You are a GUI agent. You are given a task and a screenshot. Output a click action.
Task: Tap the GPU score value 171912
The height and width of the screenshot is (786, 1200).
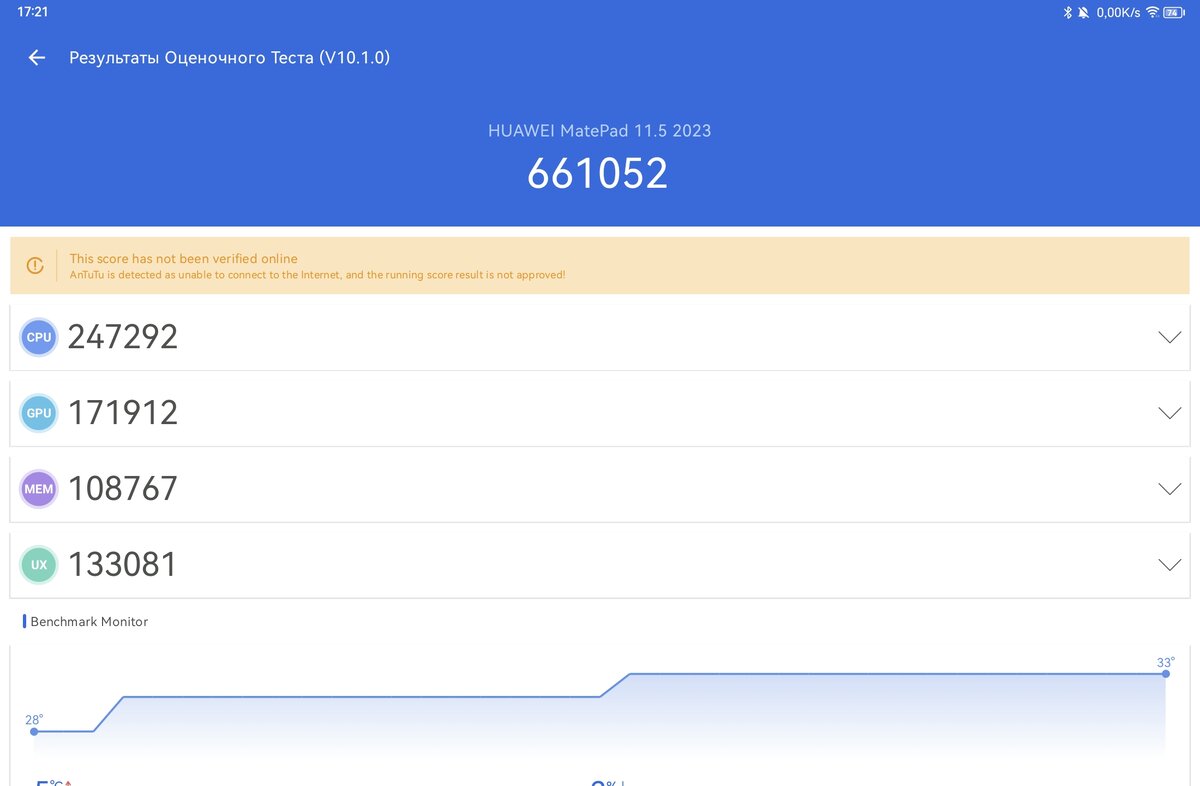123,413
